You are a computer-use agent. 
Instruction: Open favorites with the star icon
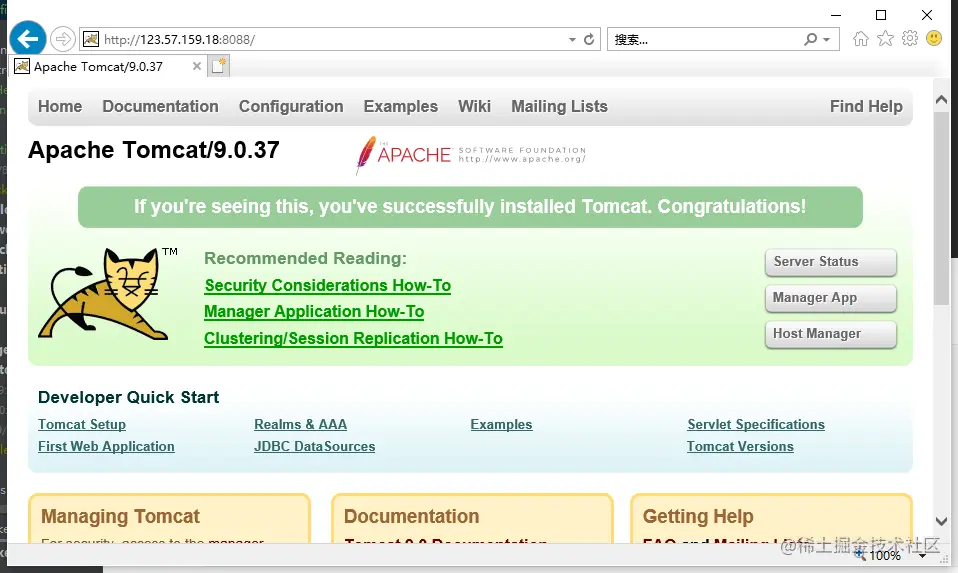click(885, 39)
